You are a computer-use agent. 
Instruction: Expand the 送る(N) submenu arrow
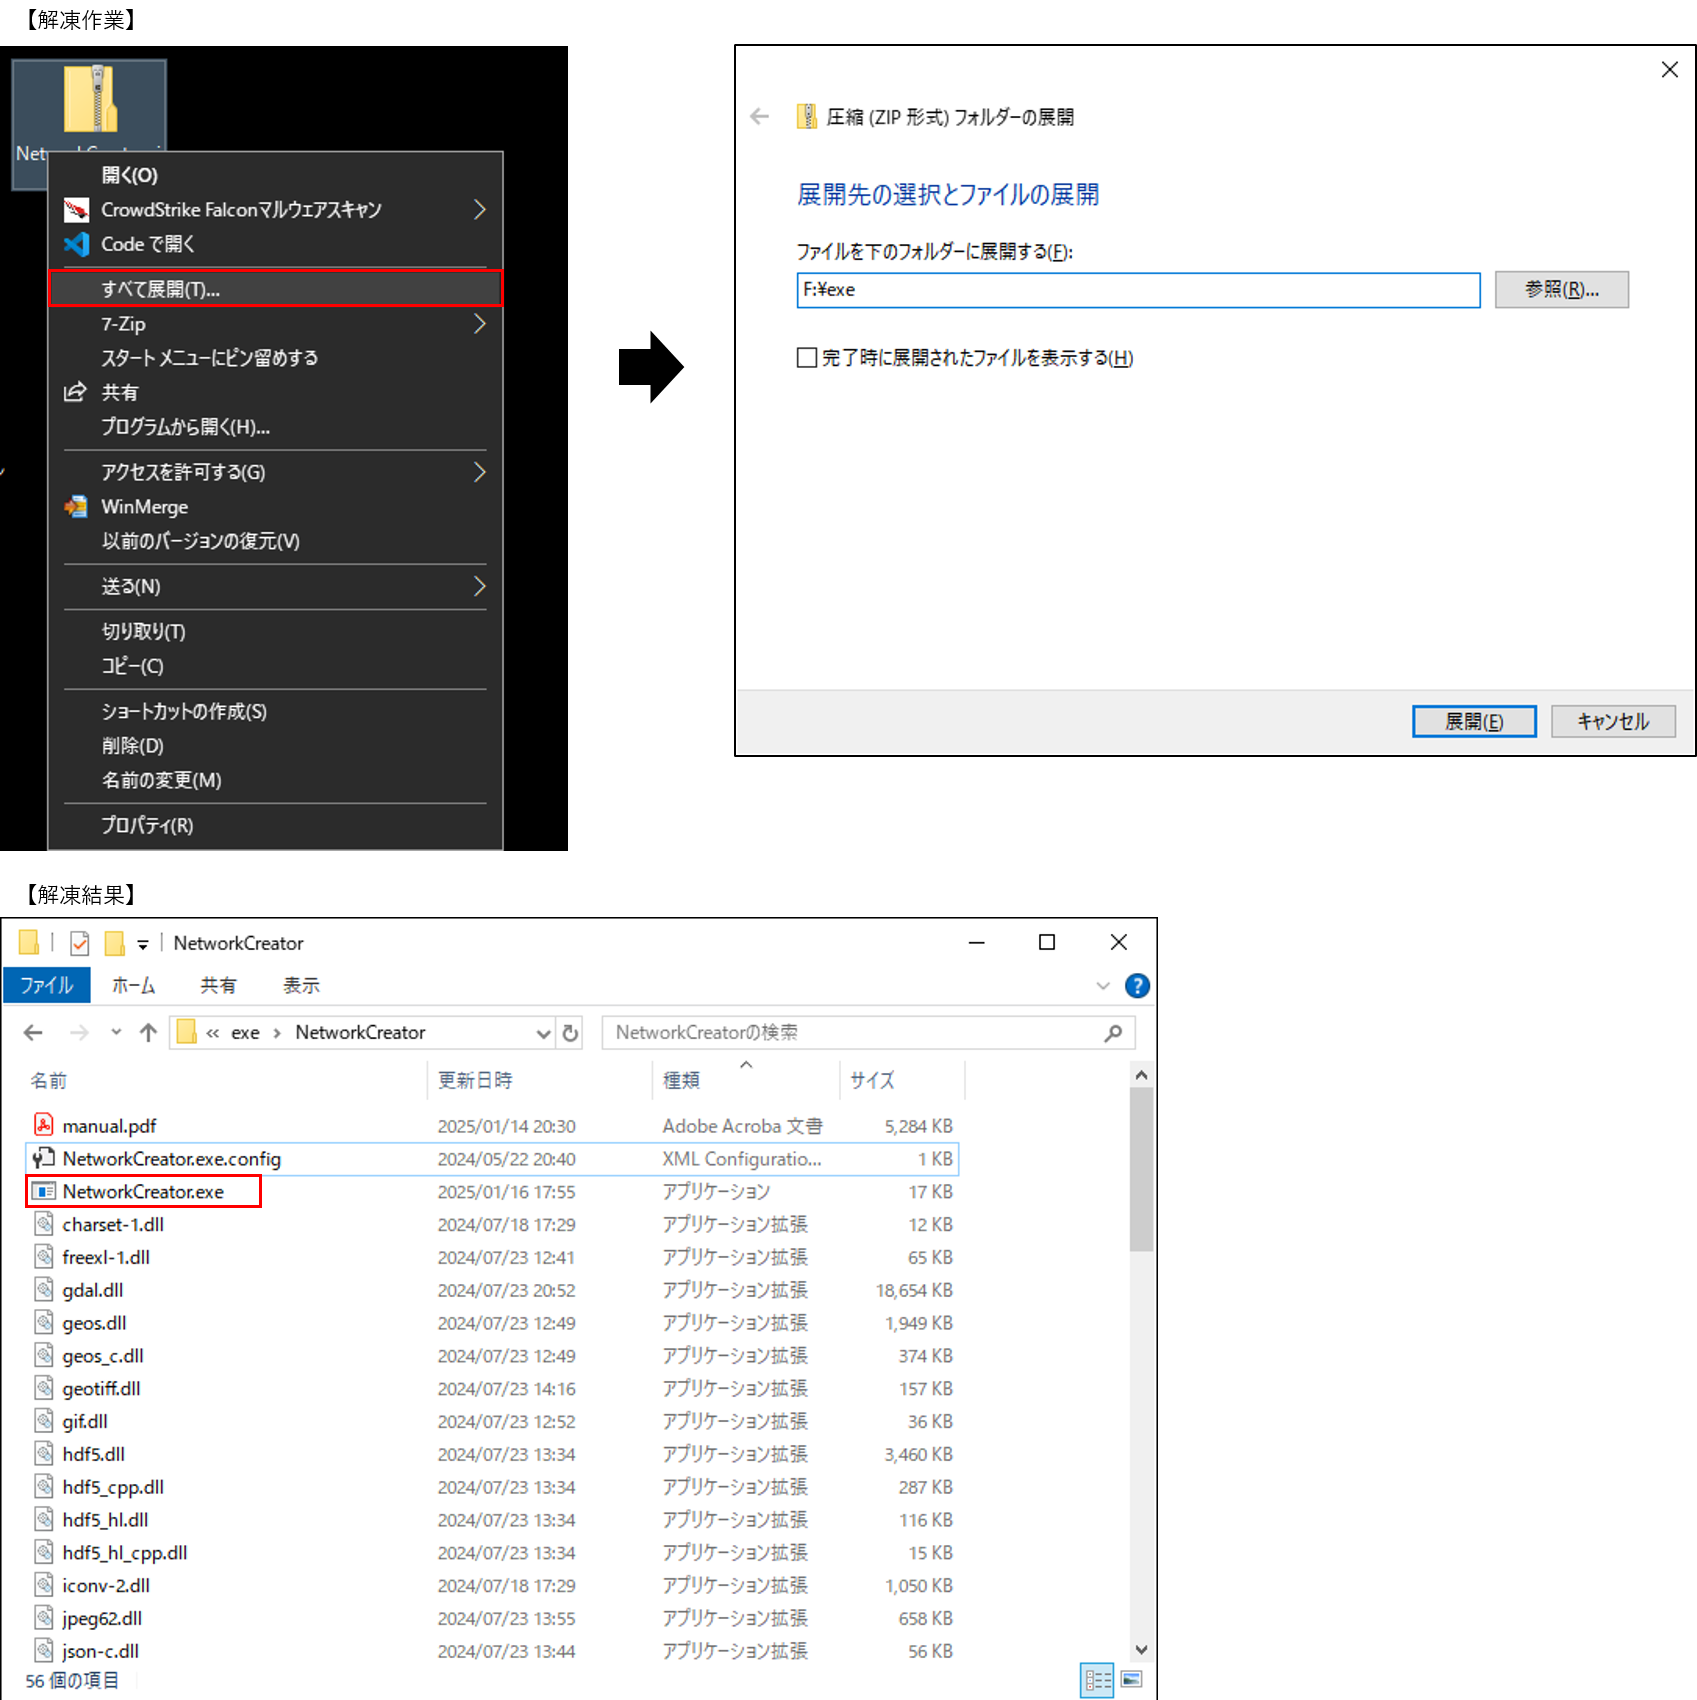[479, 586]
